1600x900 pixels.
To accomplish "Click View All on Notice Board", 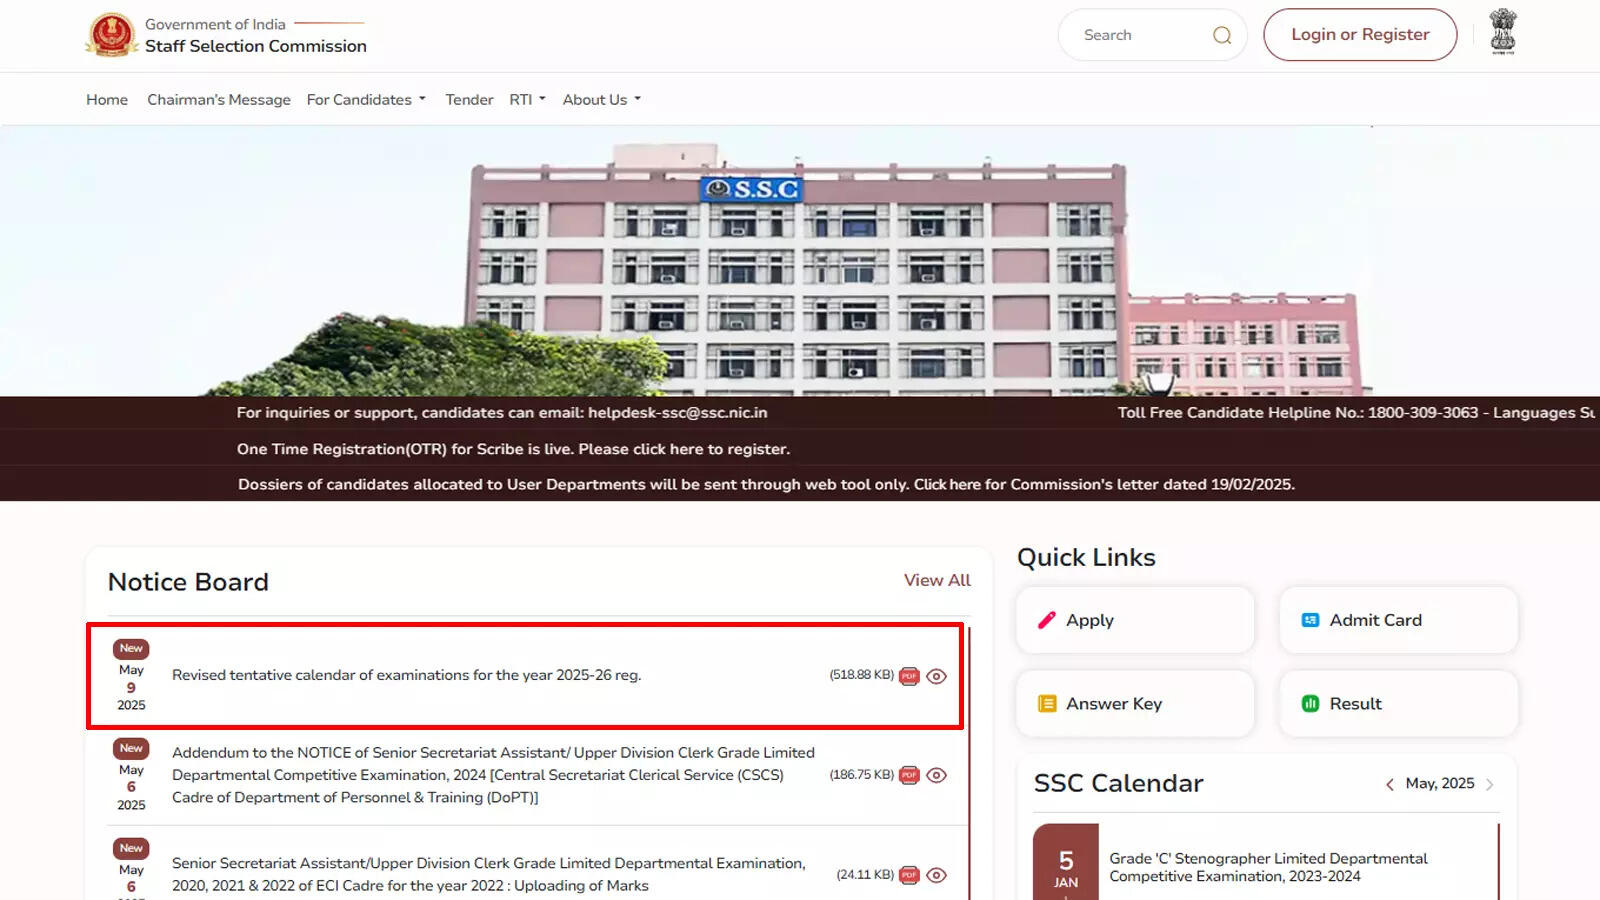I will point(937,580).
